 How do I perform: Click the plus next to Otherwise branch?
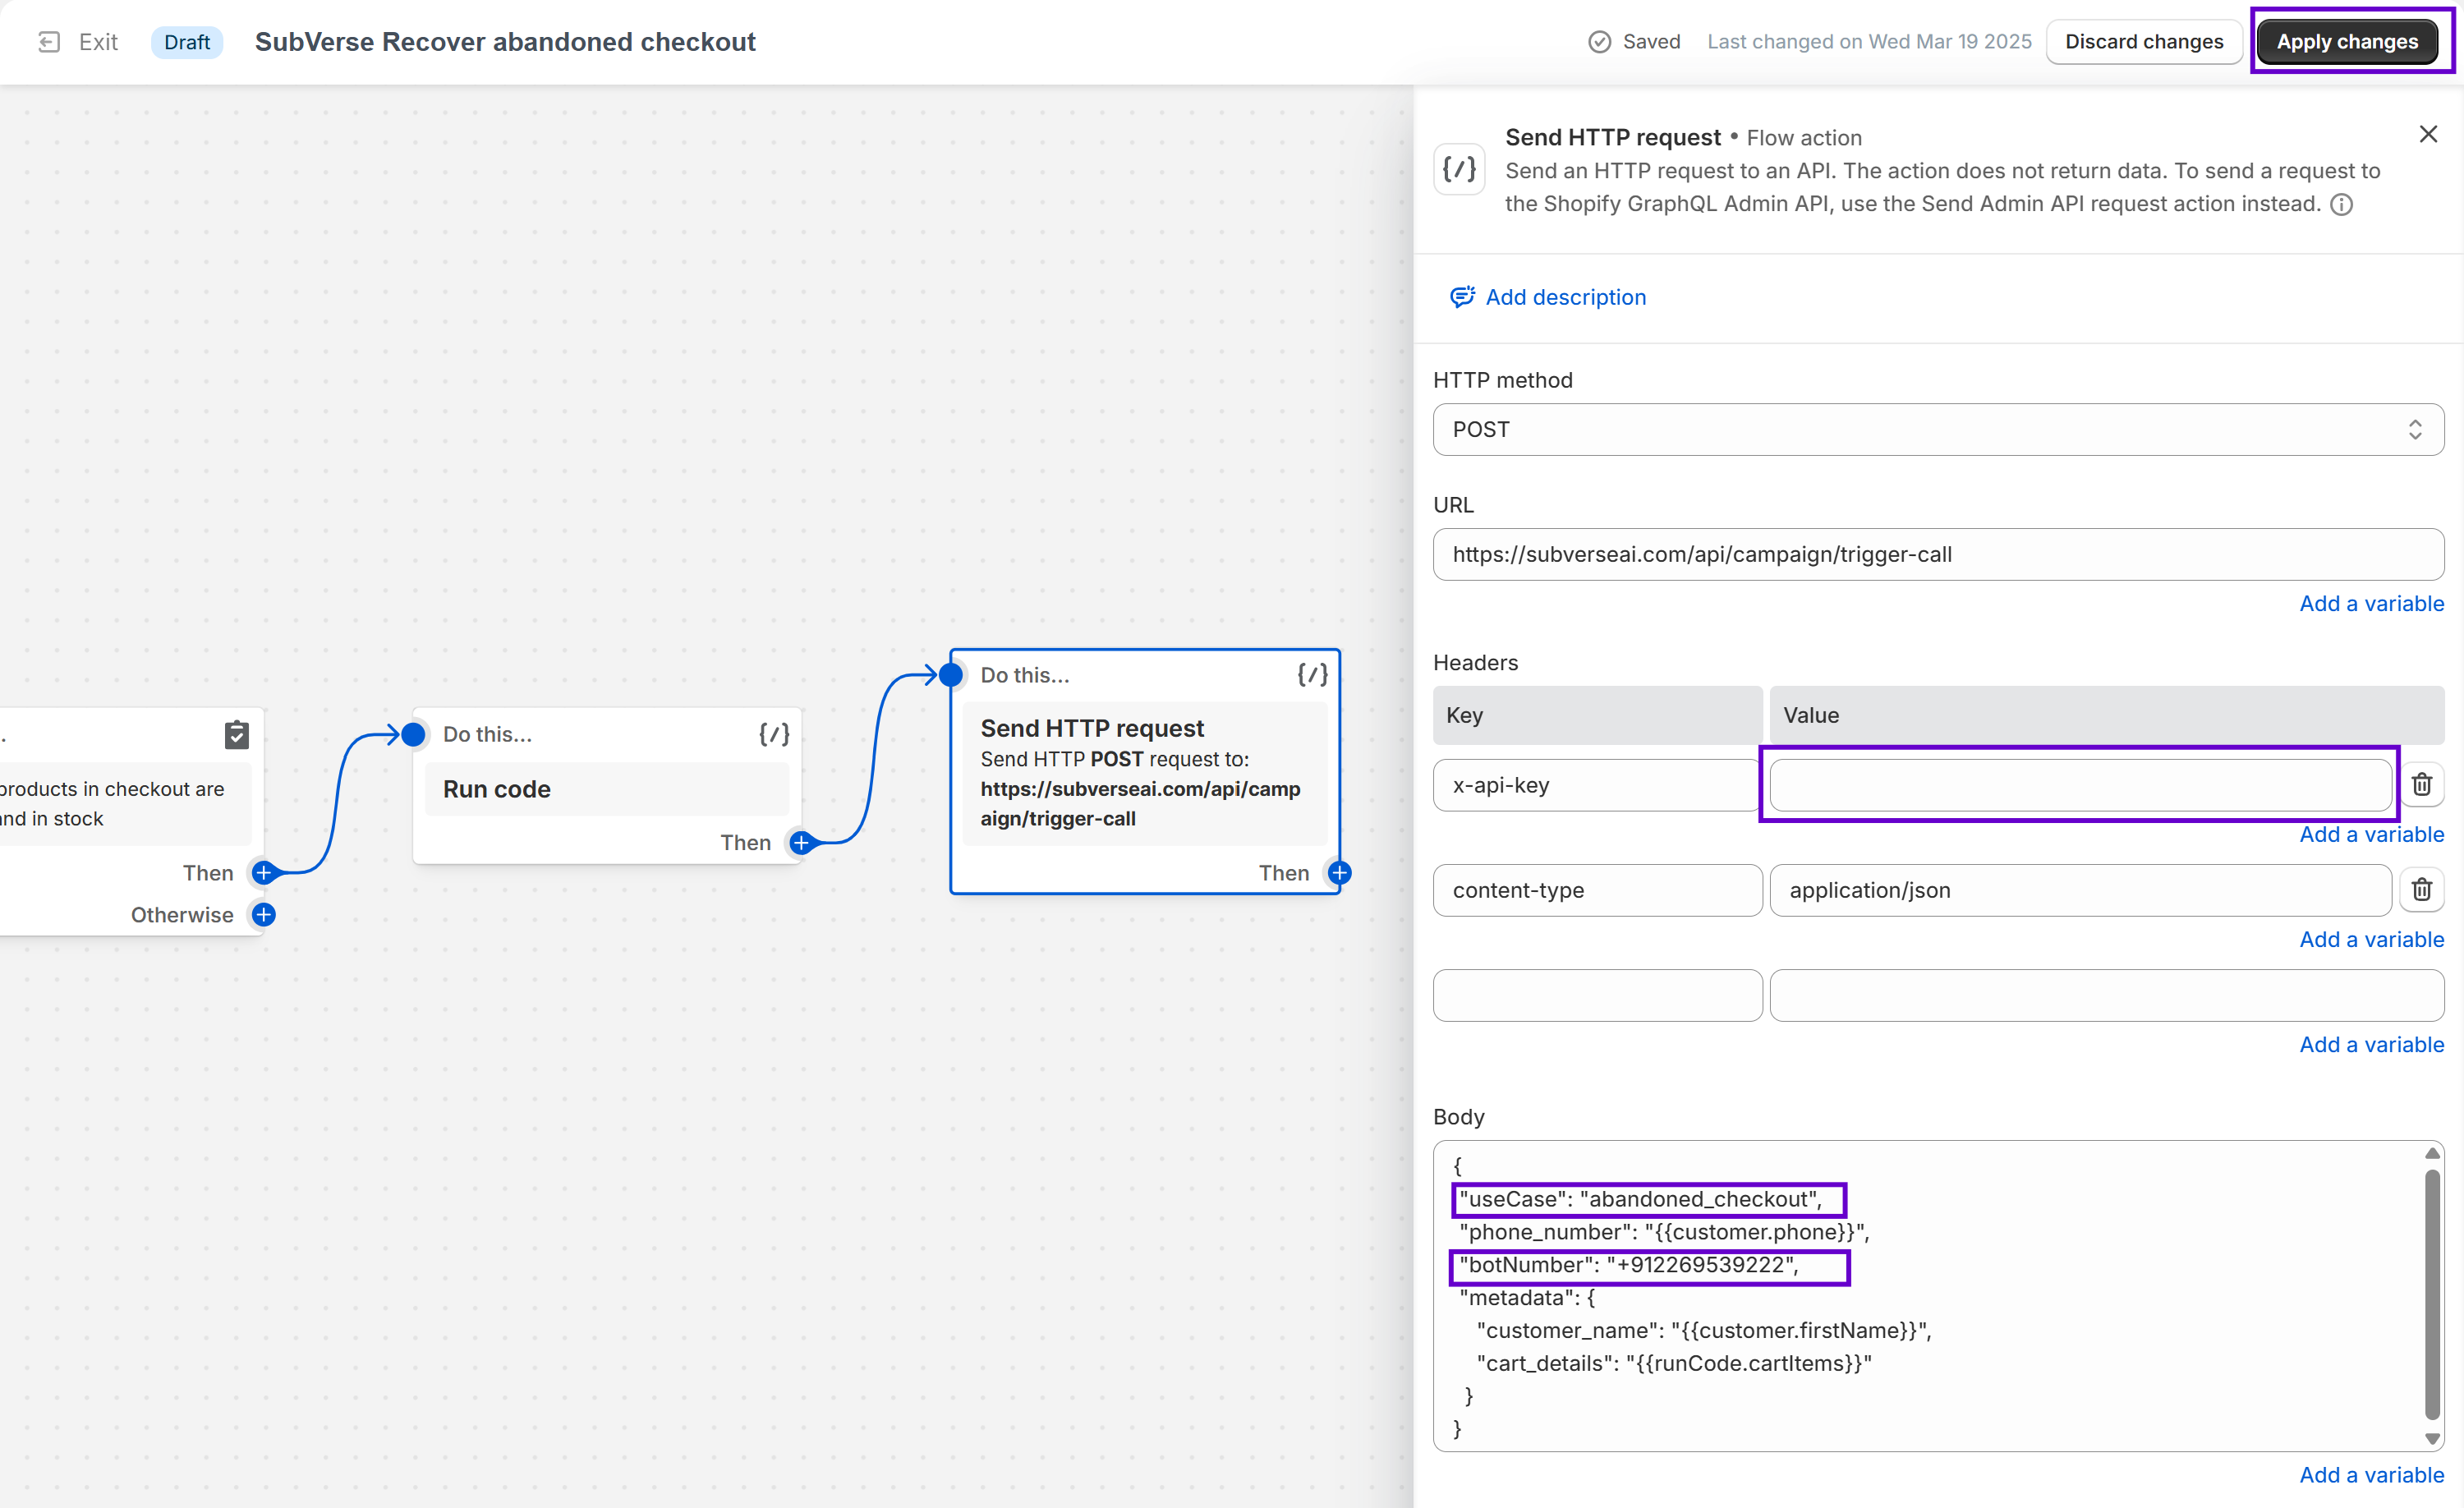click(264, 915)
